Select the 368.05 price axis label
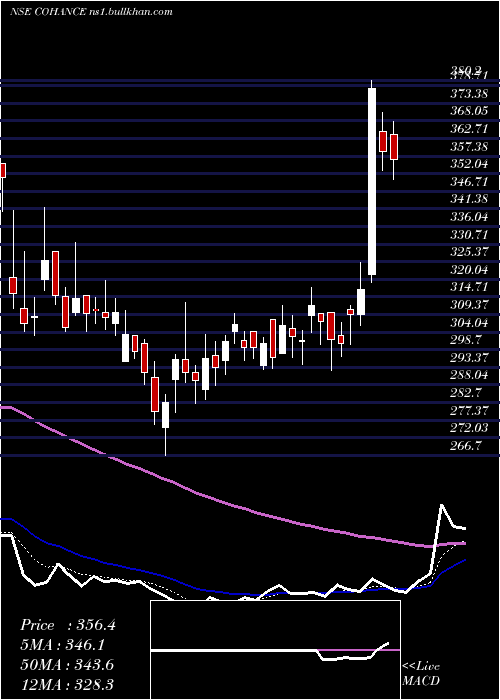 point(469,111)
